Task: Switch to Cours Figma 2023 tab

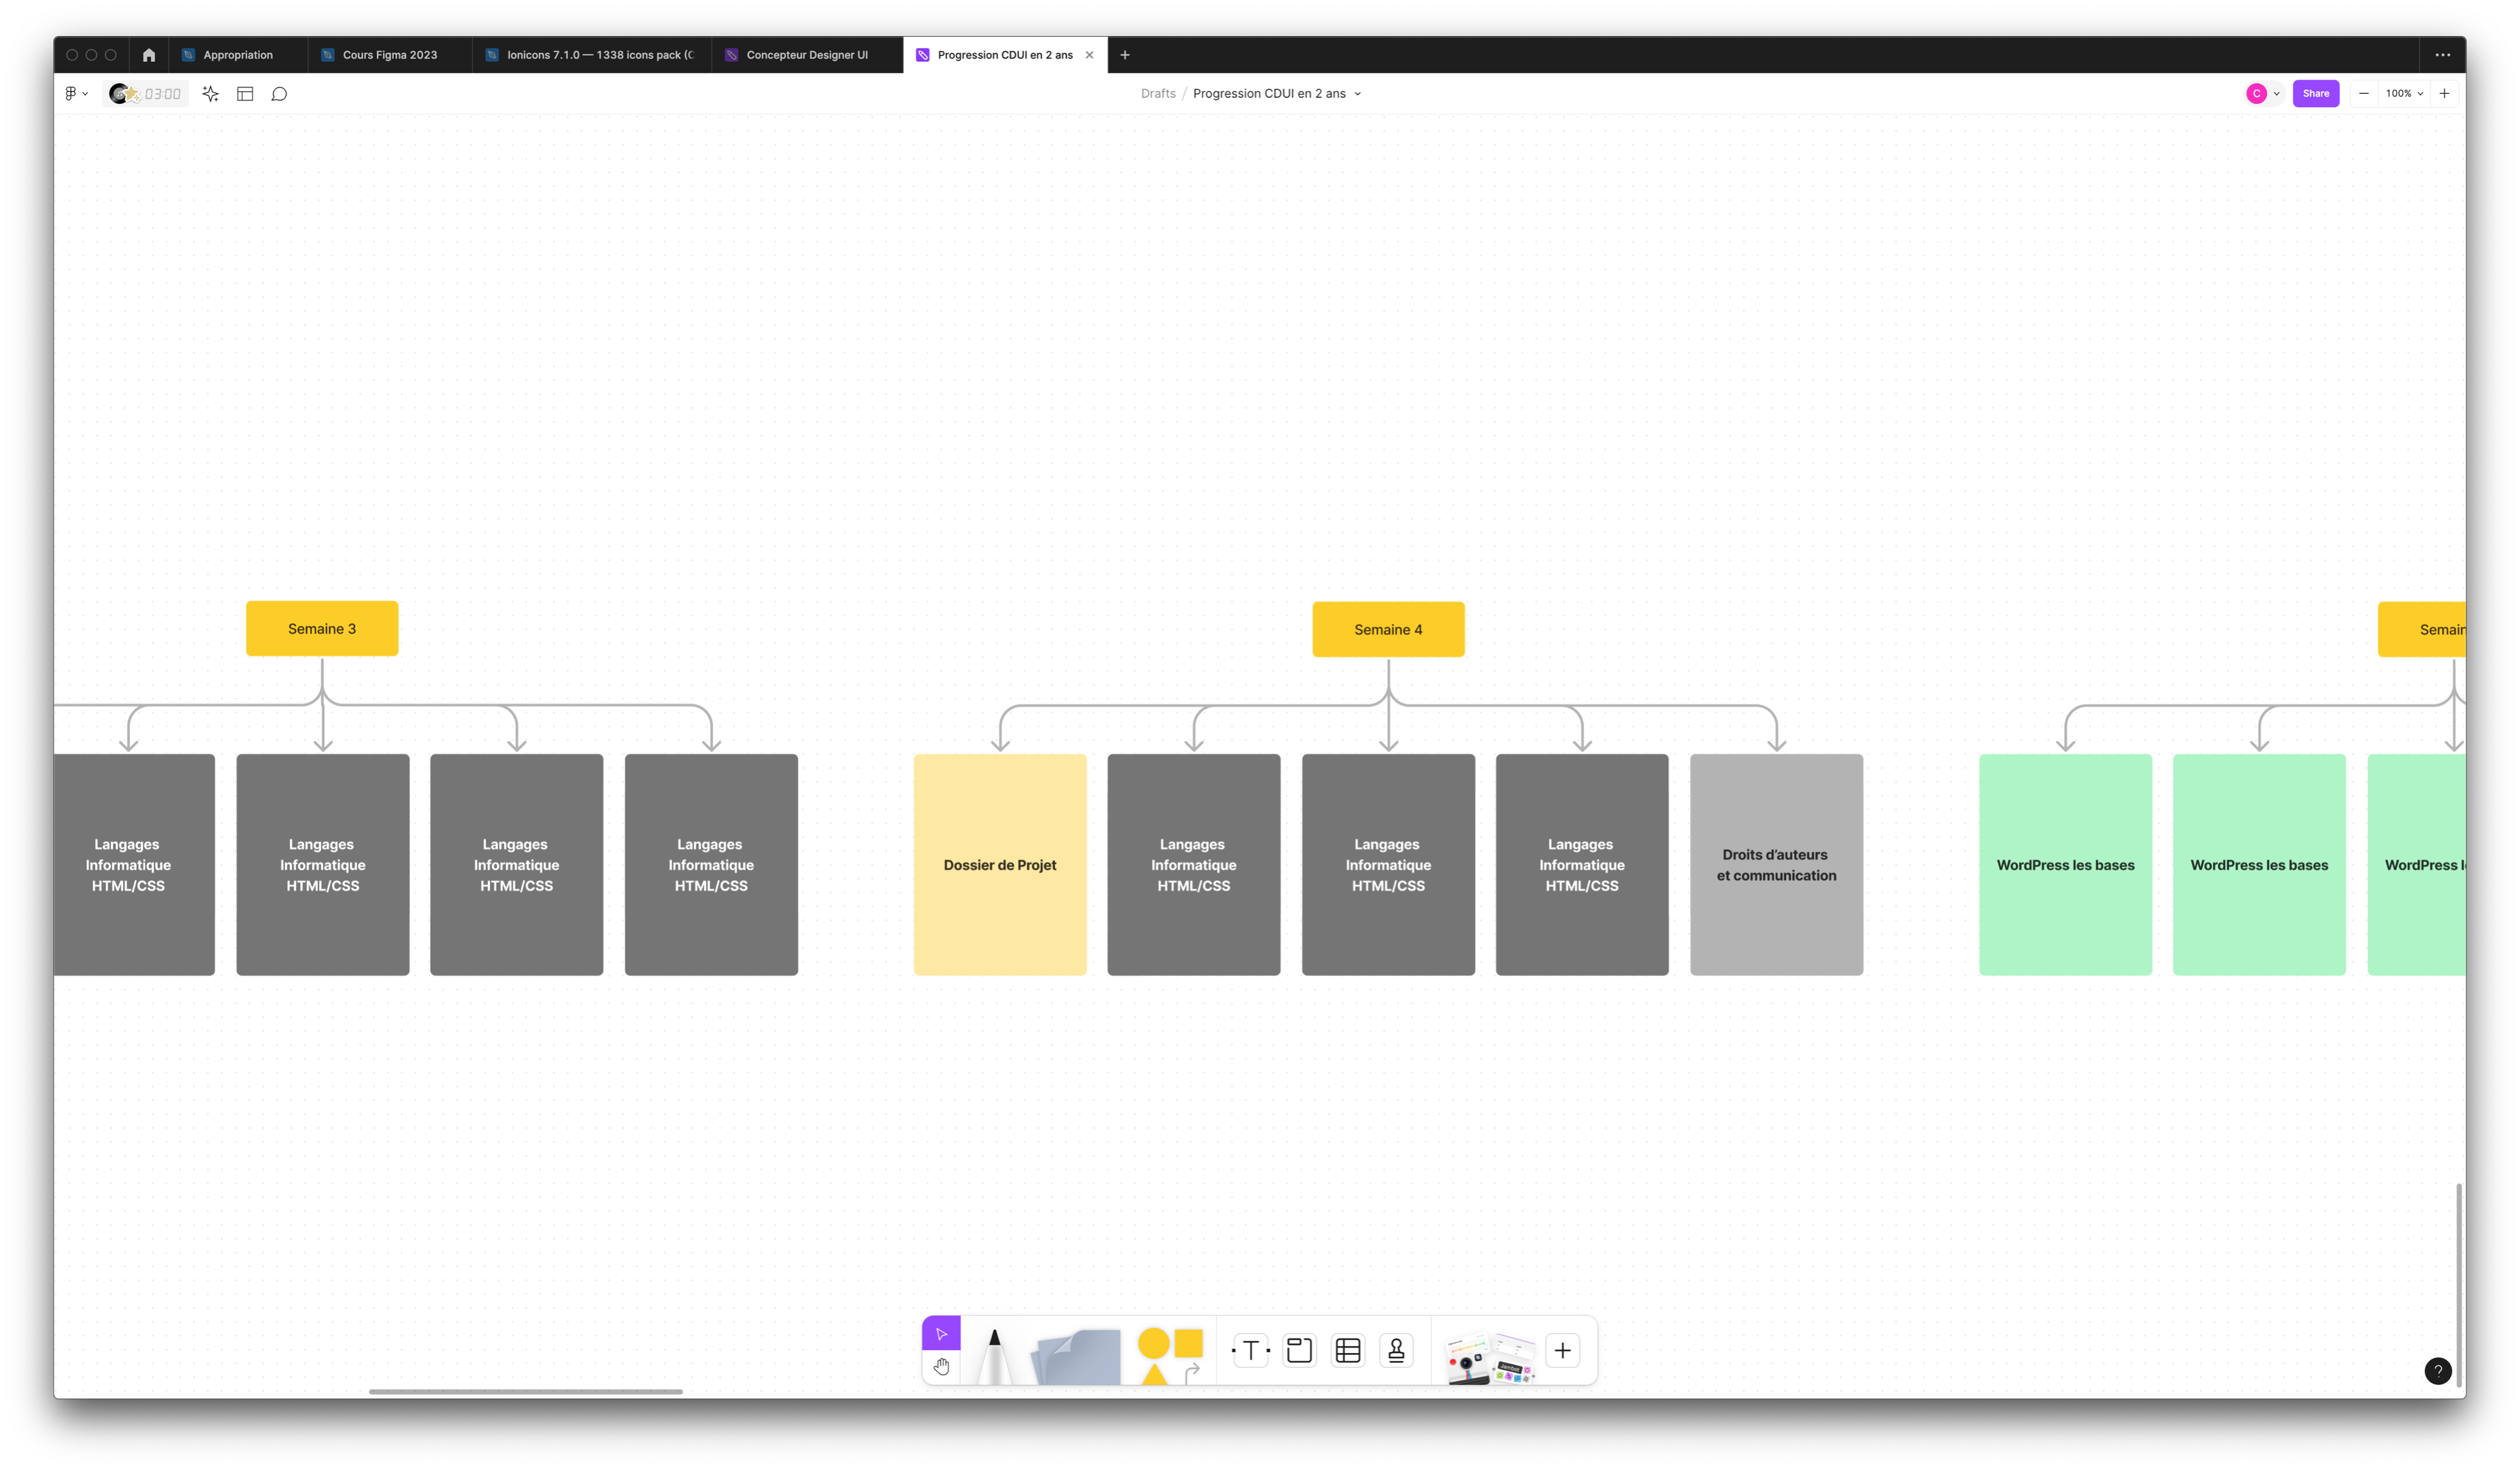Action: coord(389,55)
